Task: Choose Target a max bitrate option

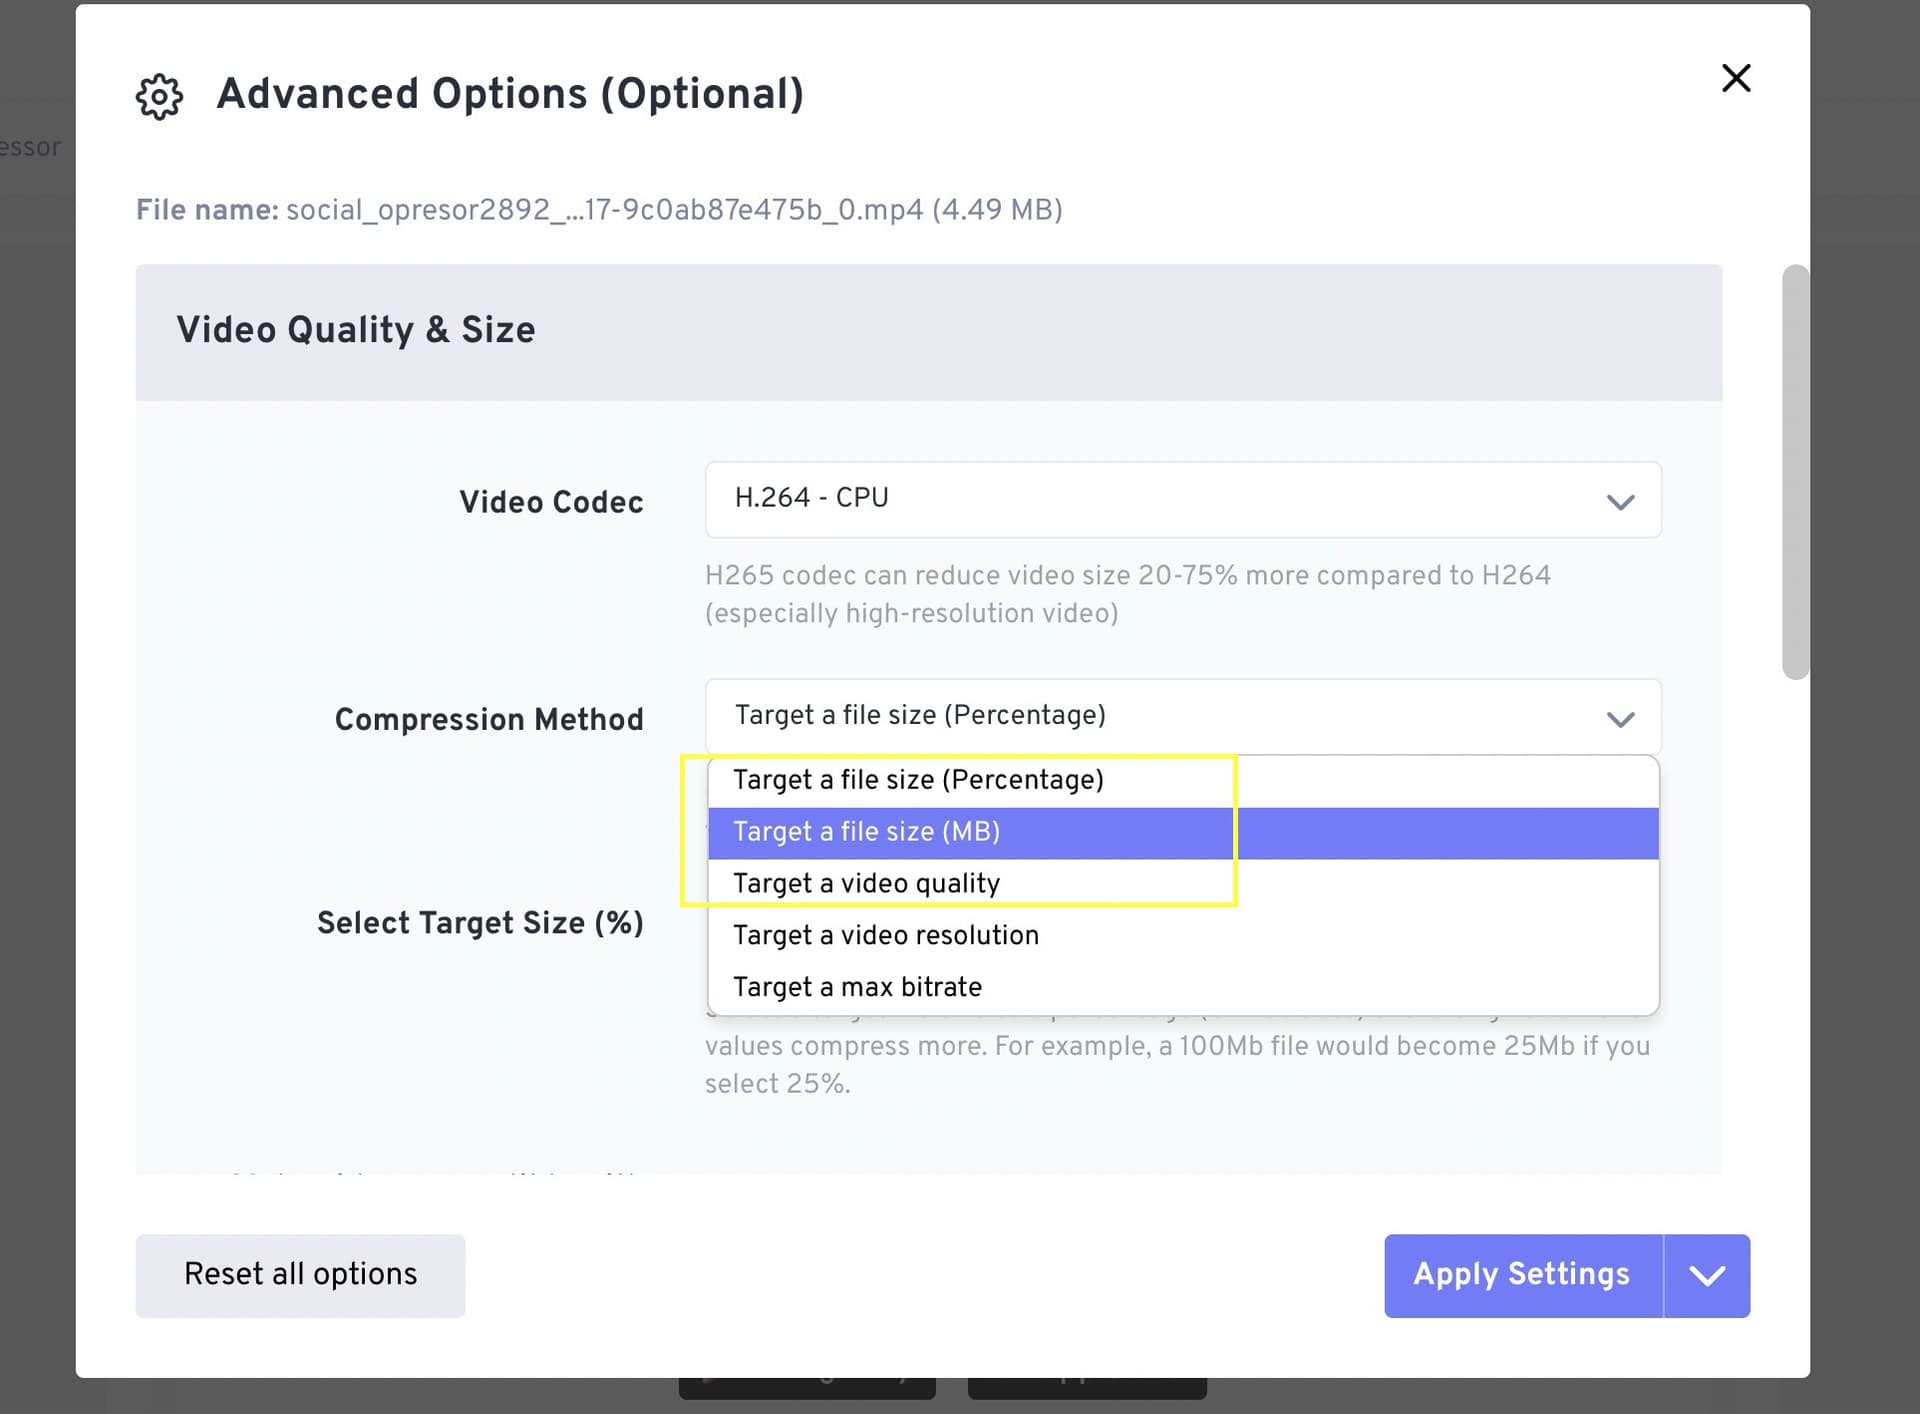Action: coord(857,988)
